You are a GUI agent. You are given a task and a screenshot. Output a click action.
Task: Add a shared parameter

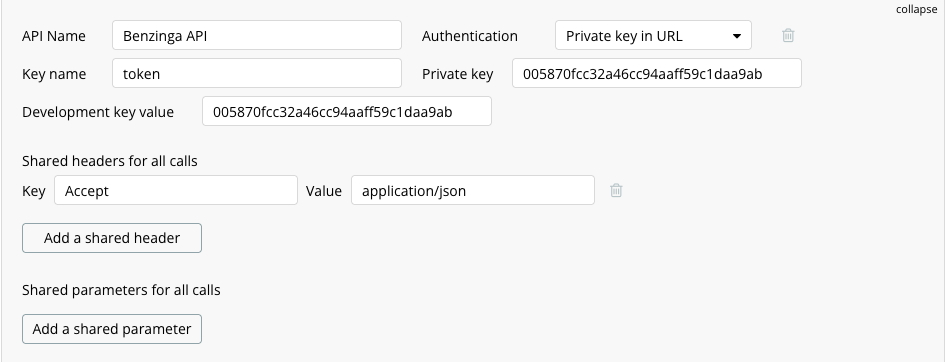point(112,329)
